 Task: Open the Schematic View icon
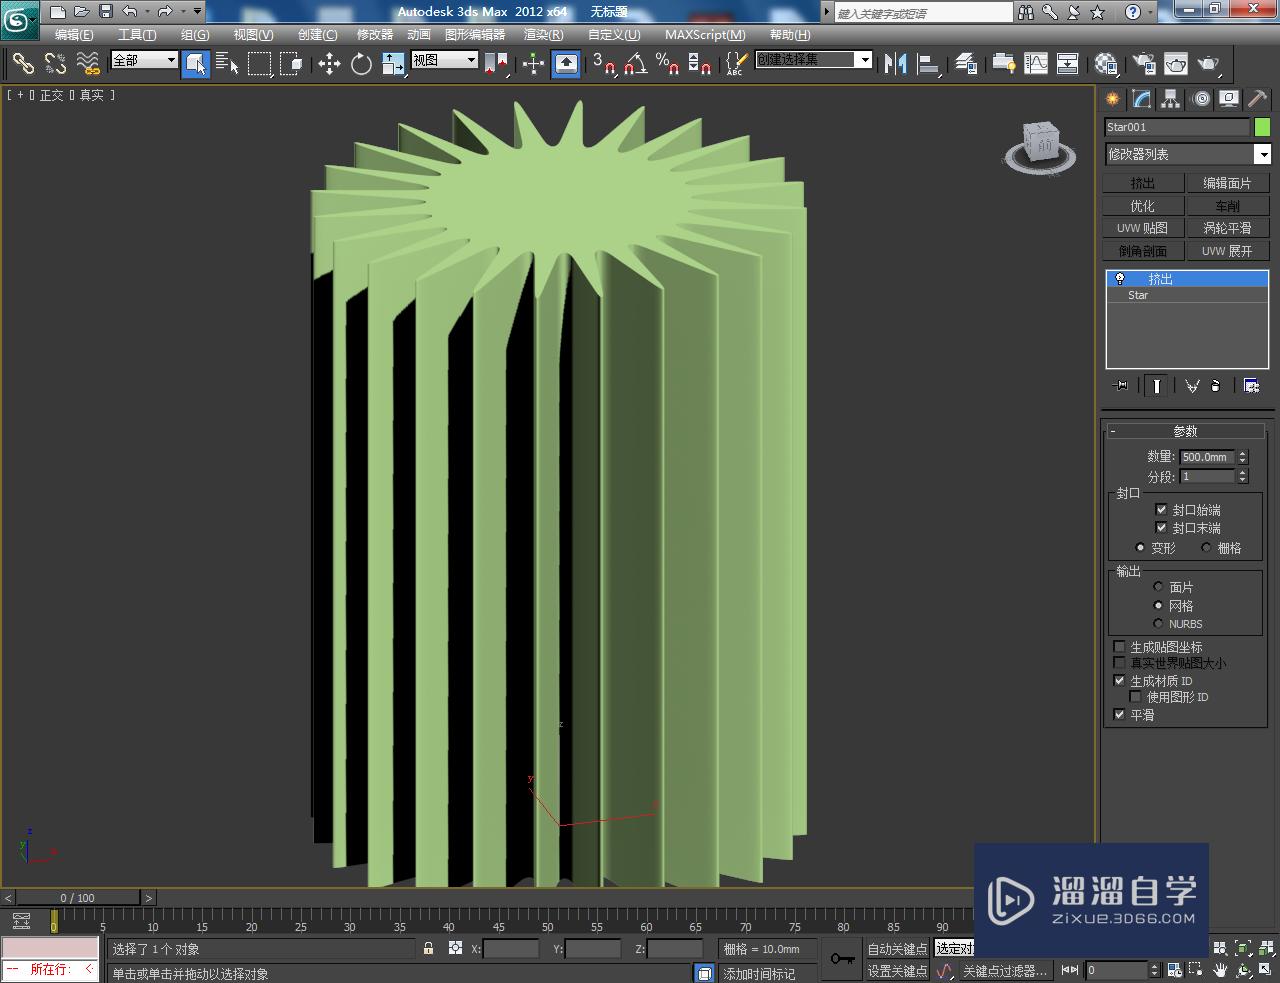click(1068, 64)
